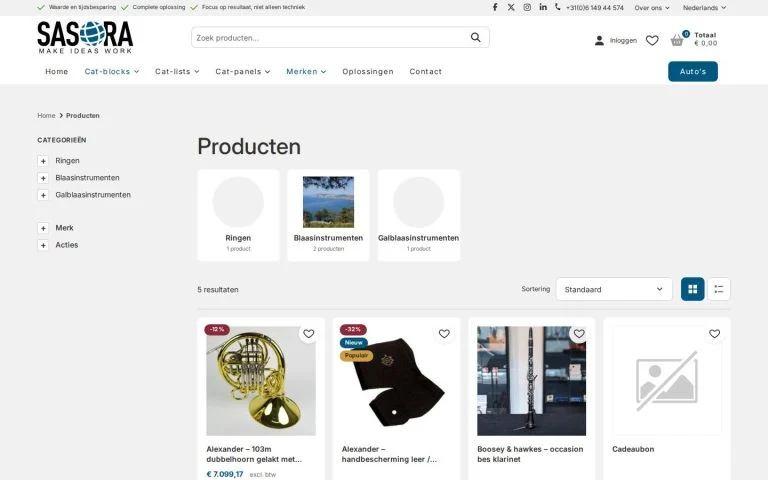Open the klarinet product image
The image size is (768, 480).
click(x=531, y=381)
